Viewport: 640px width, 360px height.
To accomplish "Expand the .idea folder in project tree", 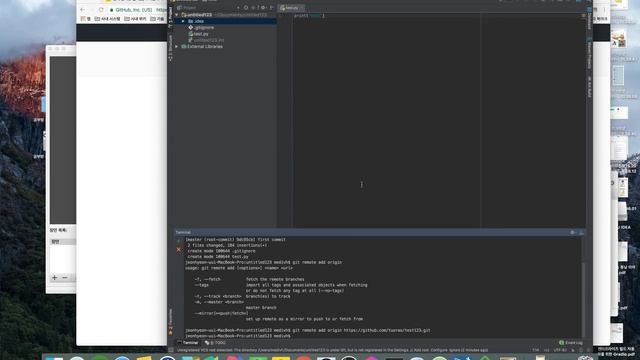I will coord(183,21).
